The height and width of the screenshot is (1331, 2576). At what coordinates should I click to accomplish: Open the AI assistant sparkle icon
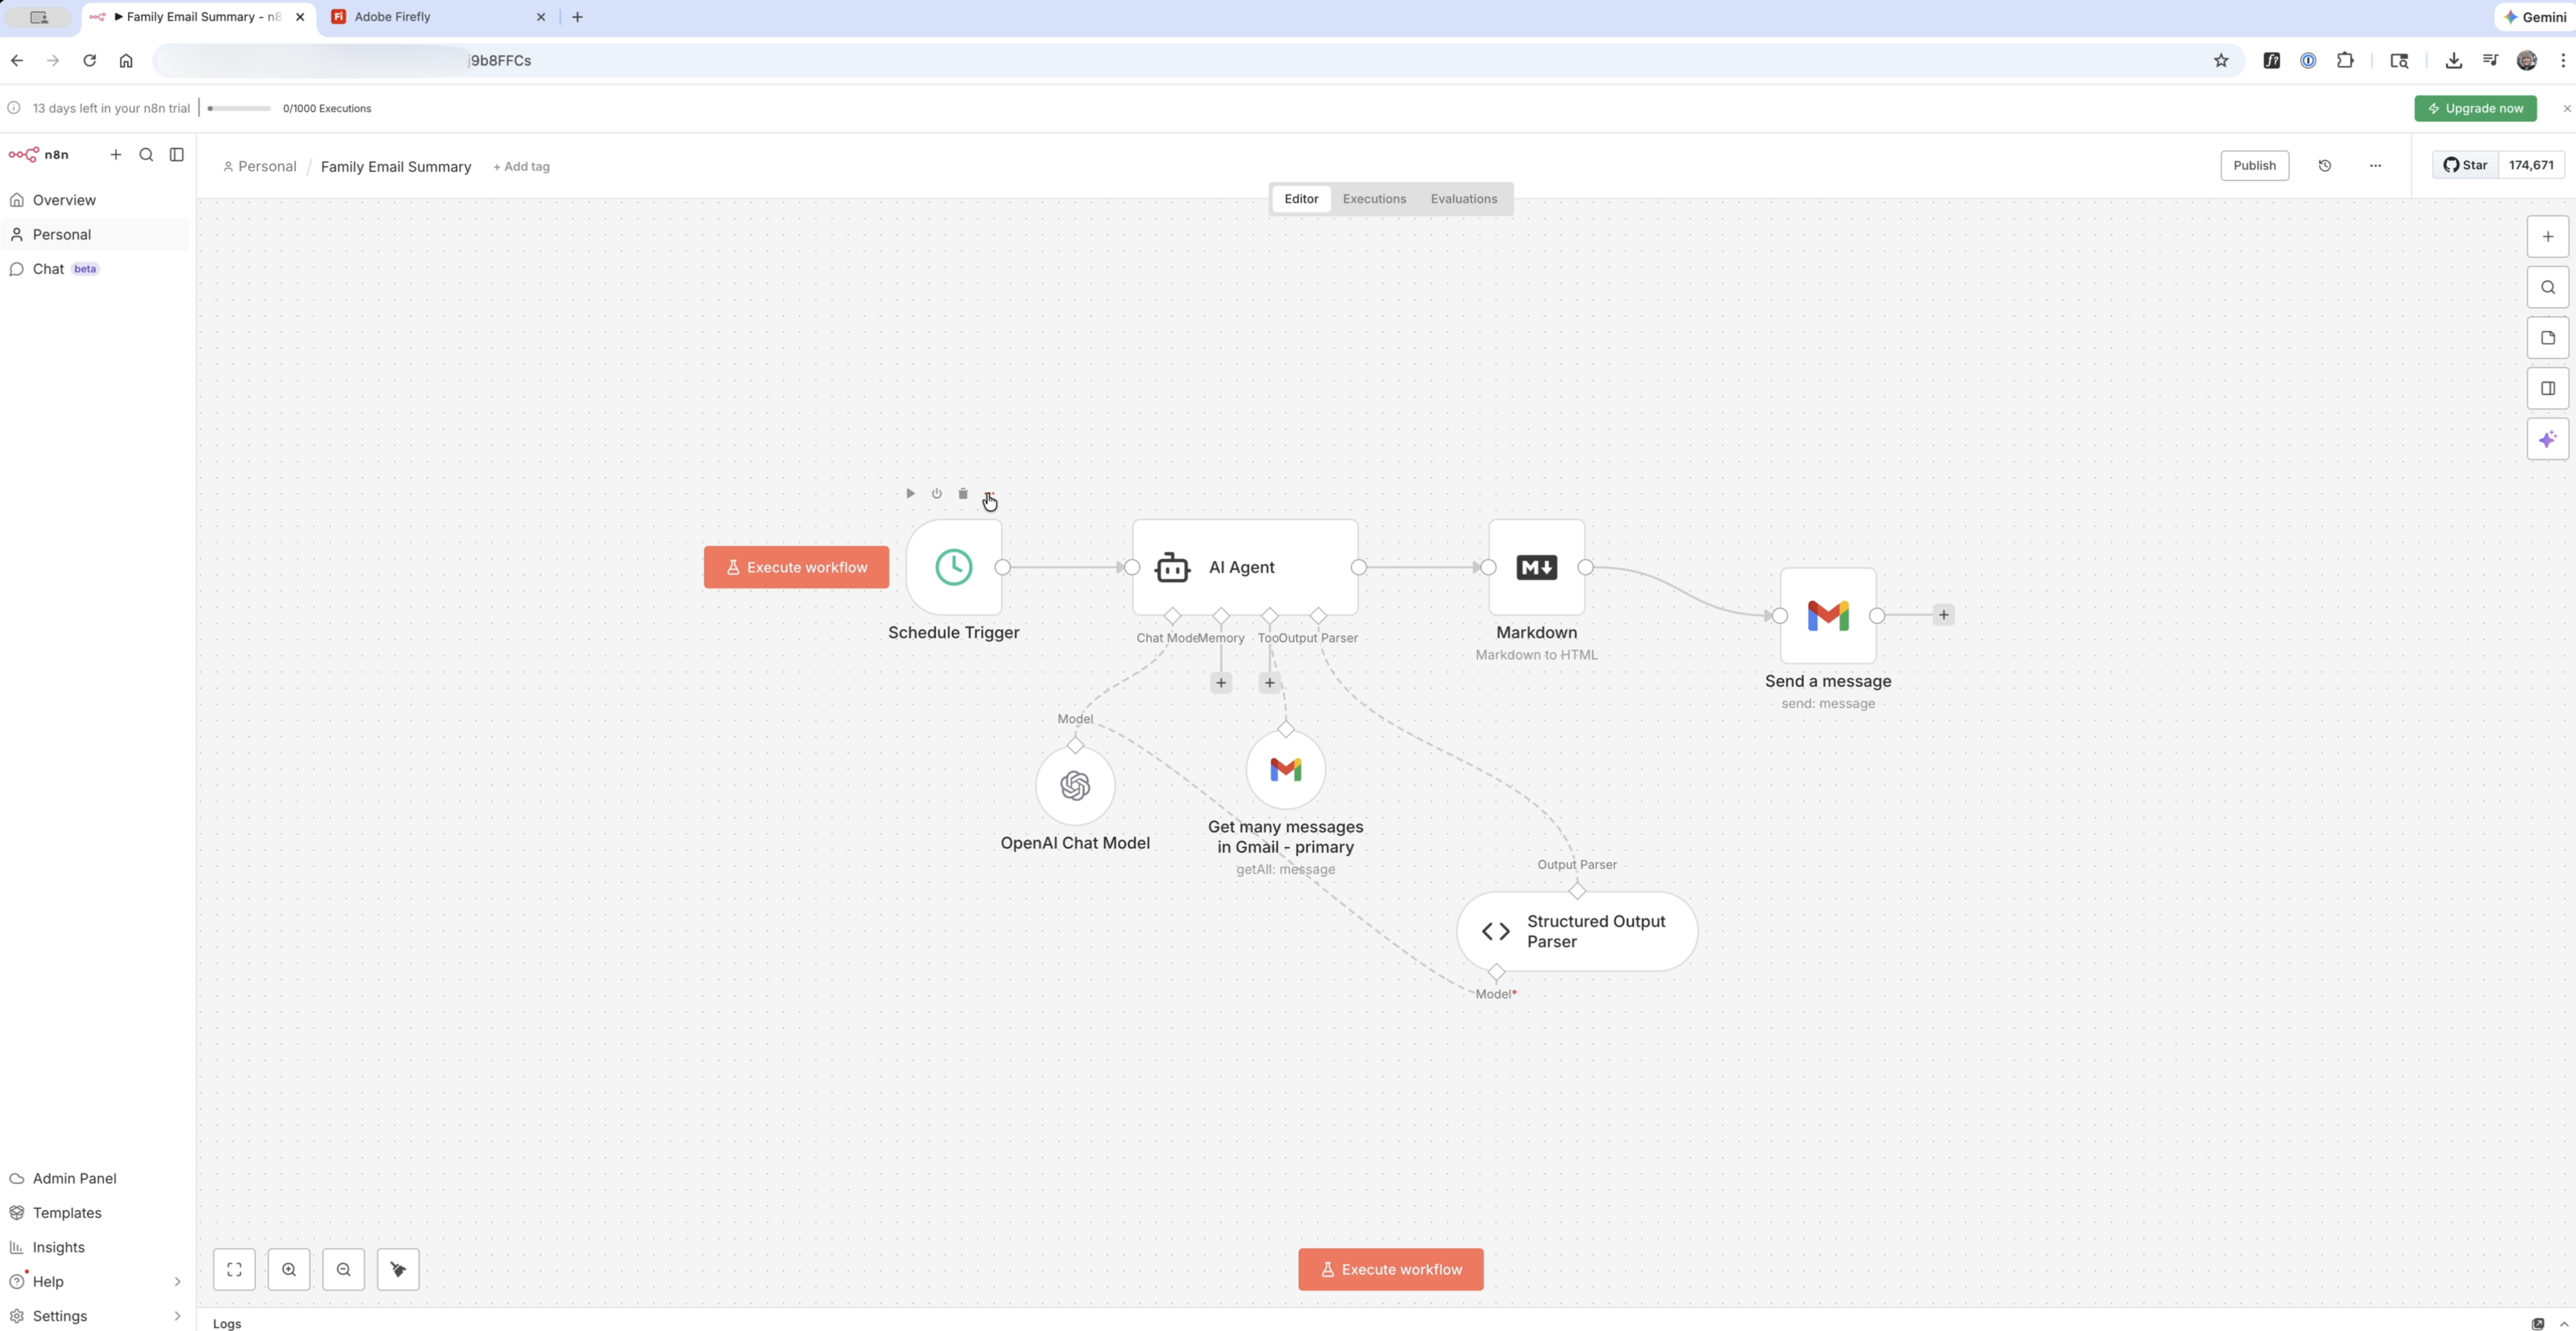[x=2547, y=439]
